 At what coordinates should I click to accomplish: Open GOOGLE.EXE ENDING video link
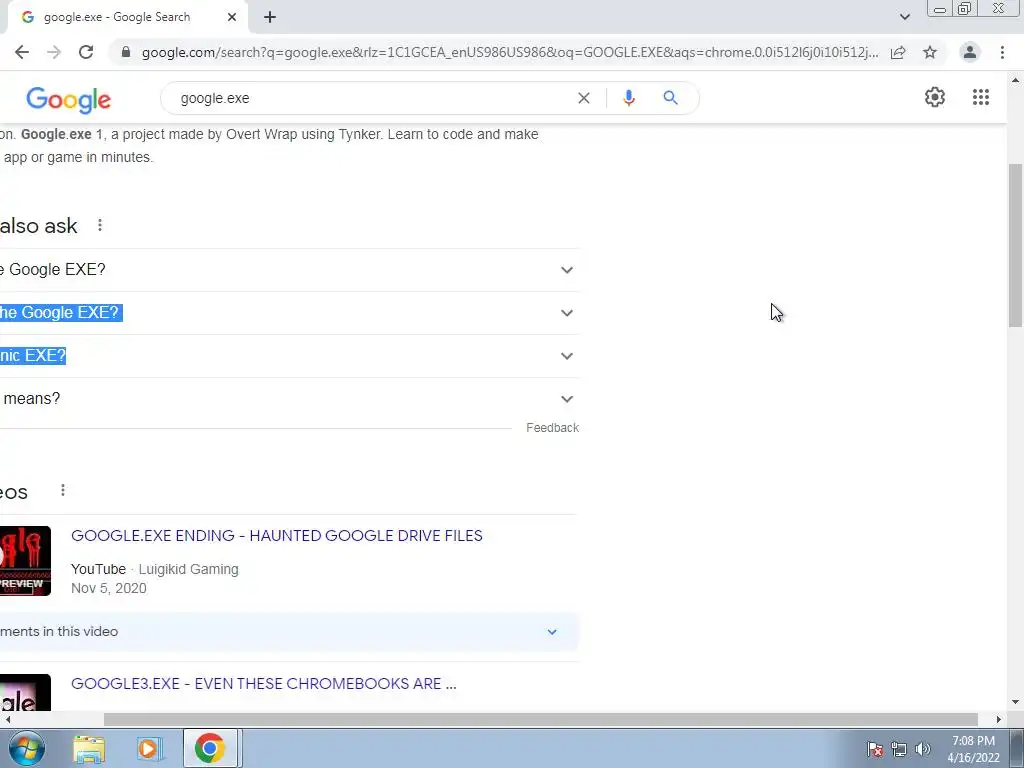277,536
